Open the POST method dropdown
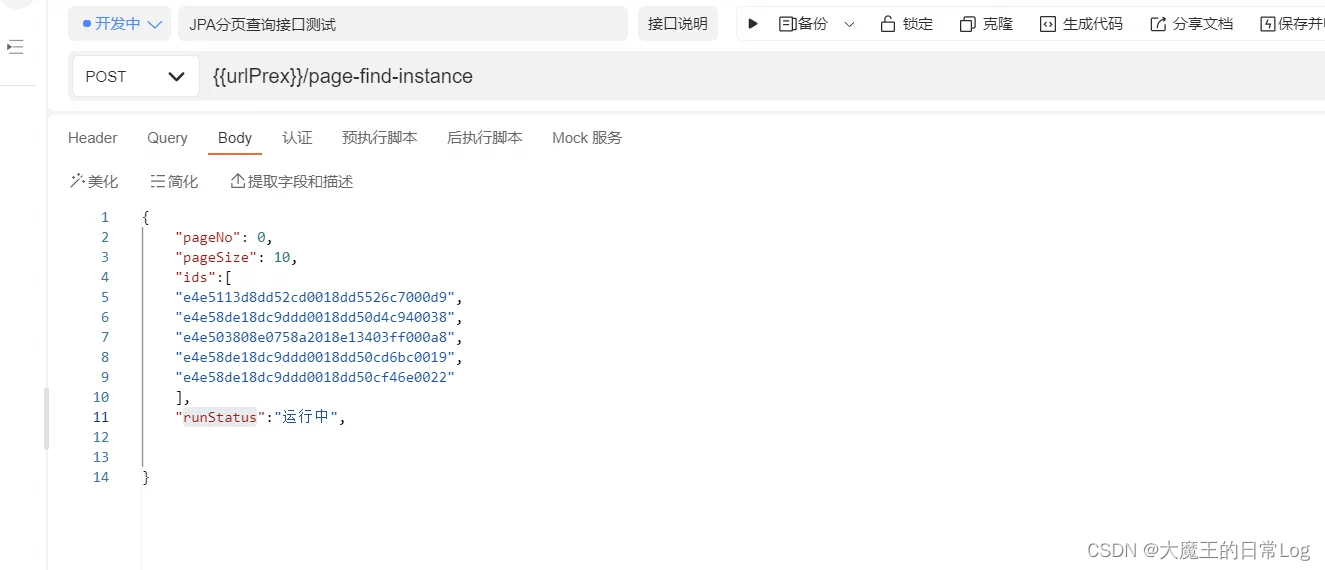1325x570 pixels. click(135, 76)
